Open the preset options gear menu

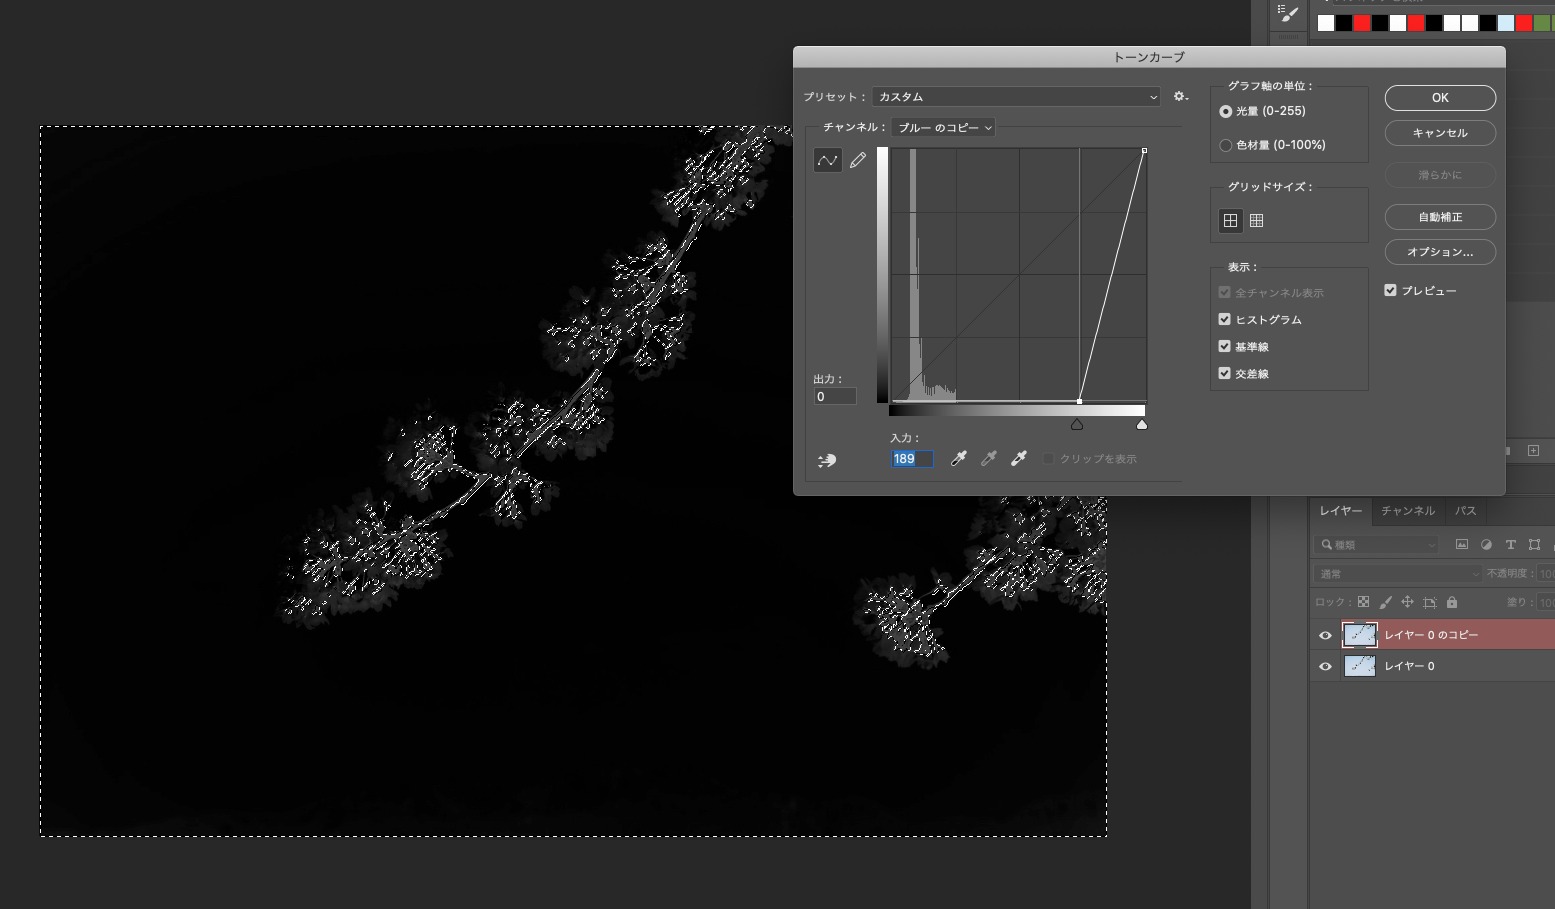pyautogui.click(x=1180, y=97)
